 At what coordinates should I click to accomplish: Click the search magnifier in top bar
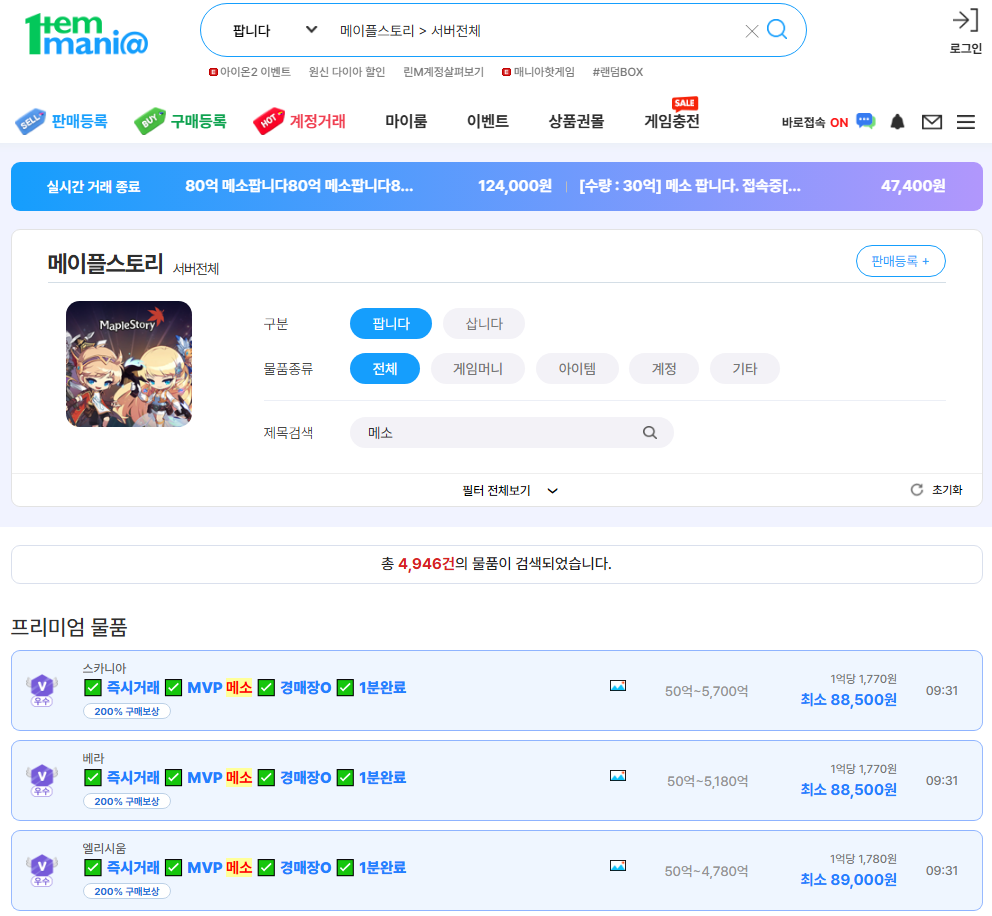coord(777,29)
